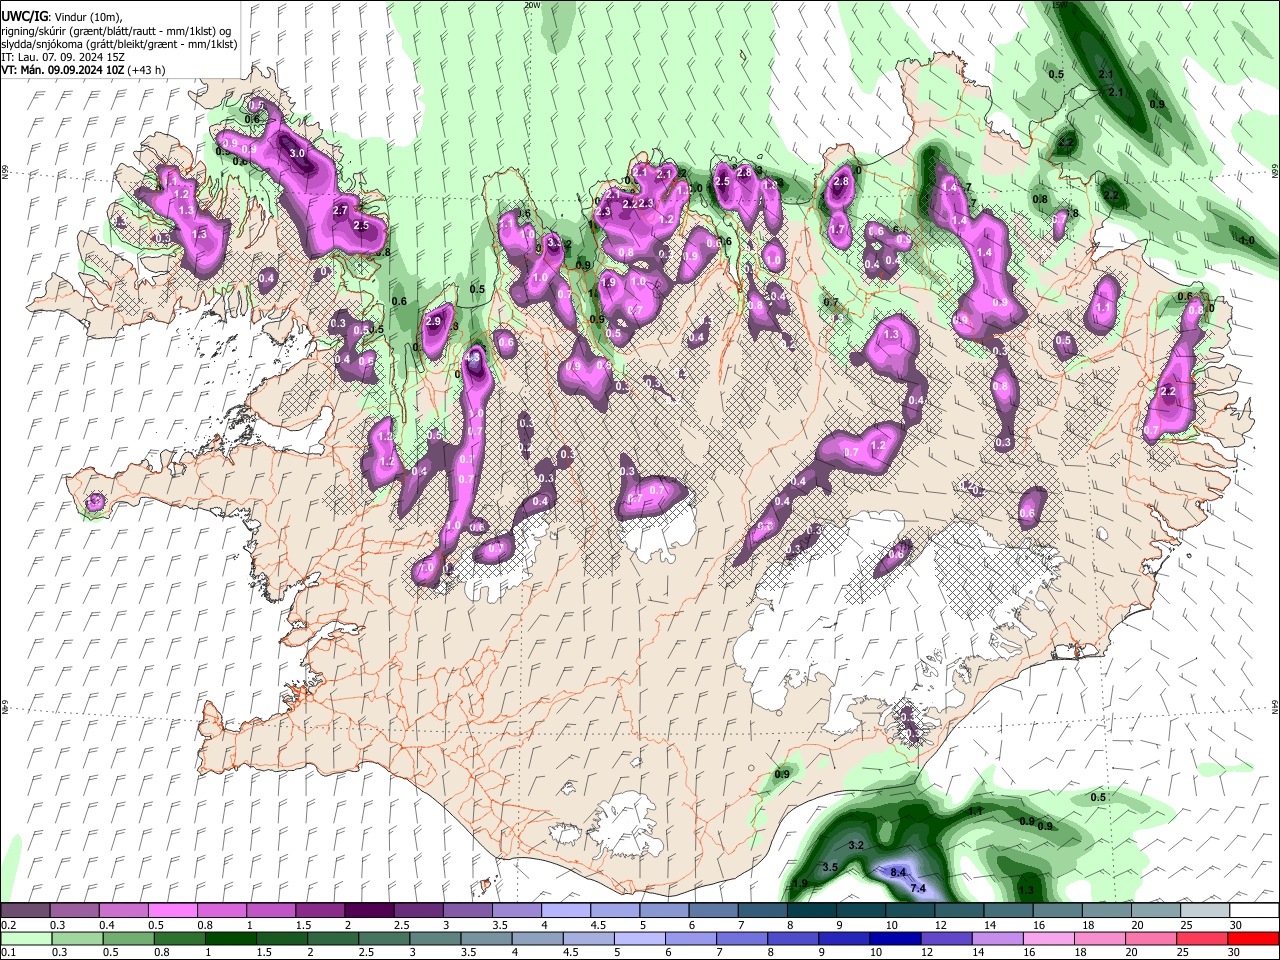Pick the pink swatch between 20 and 25
The width and height of the screenshot is (1280, 960).
[1151, 938]
